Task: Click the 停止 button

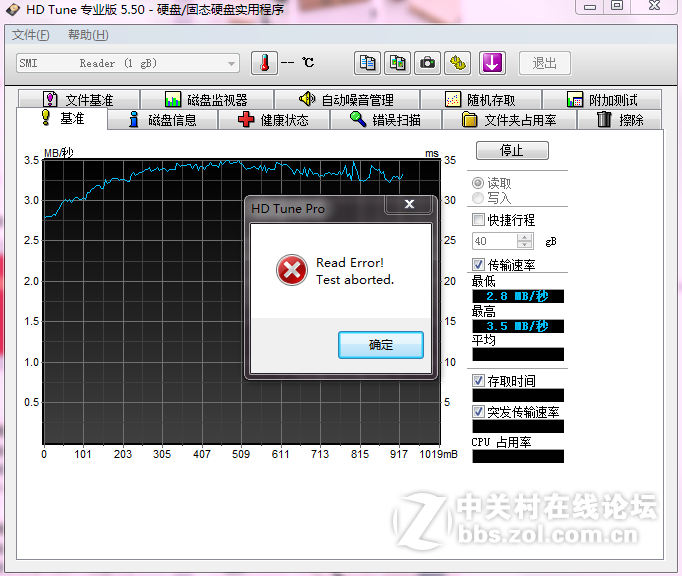Action: [x=512, y=151]
